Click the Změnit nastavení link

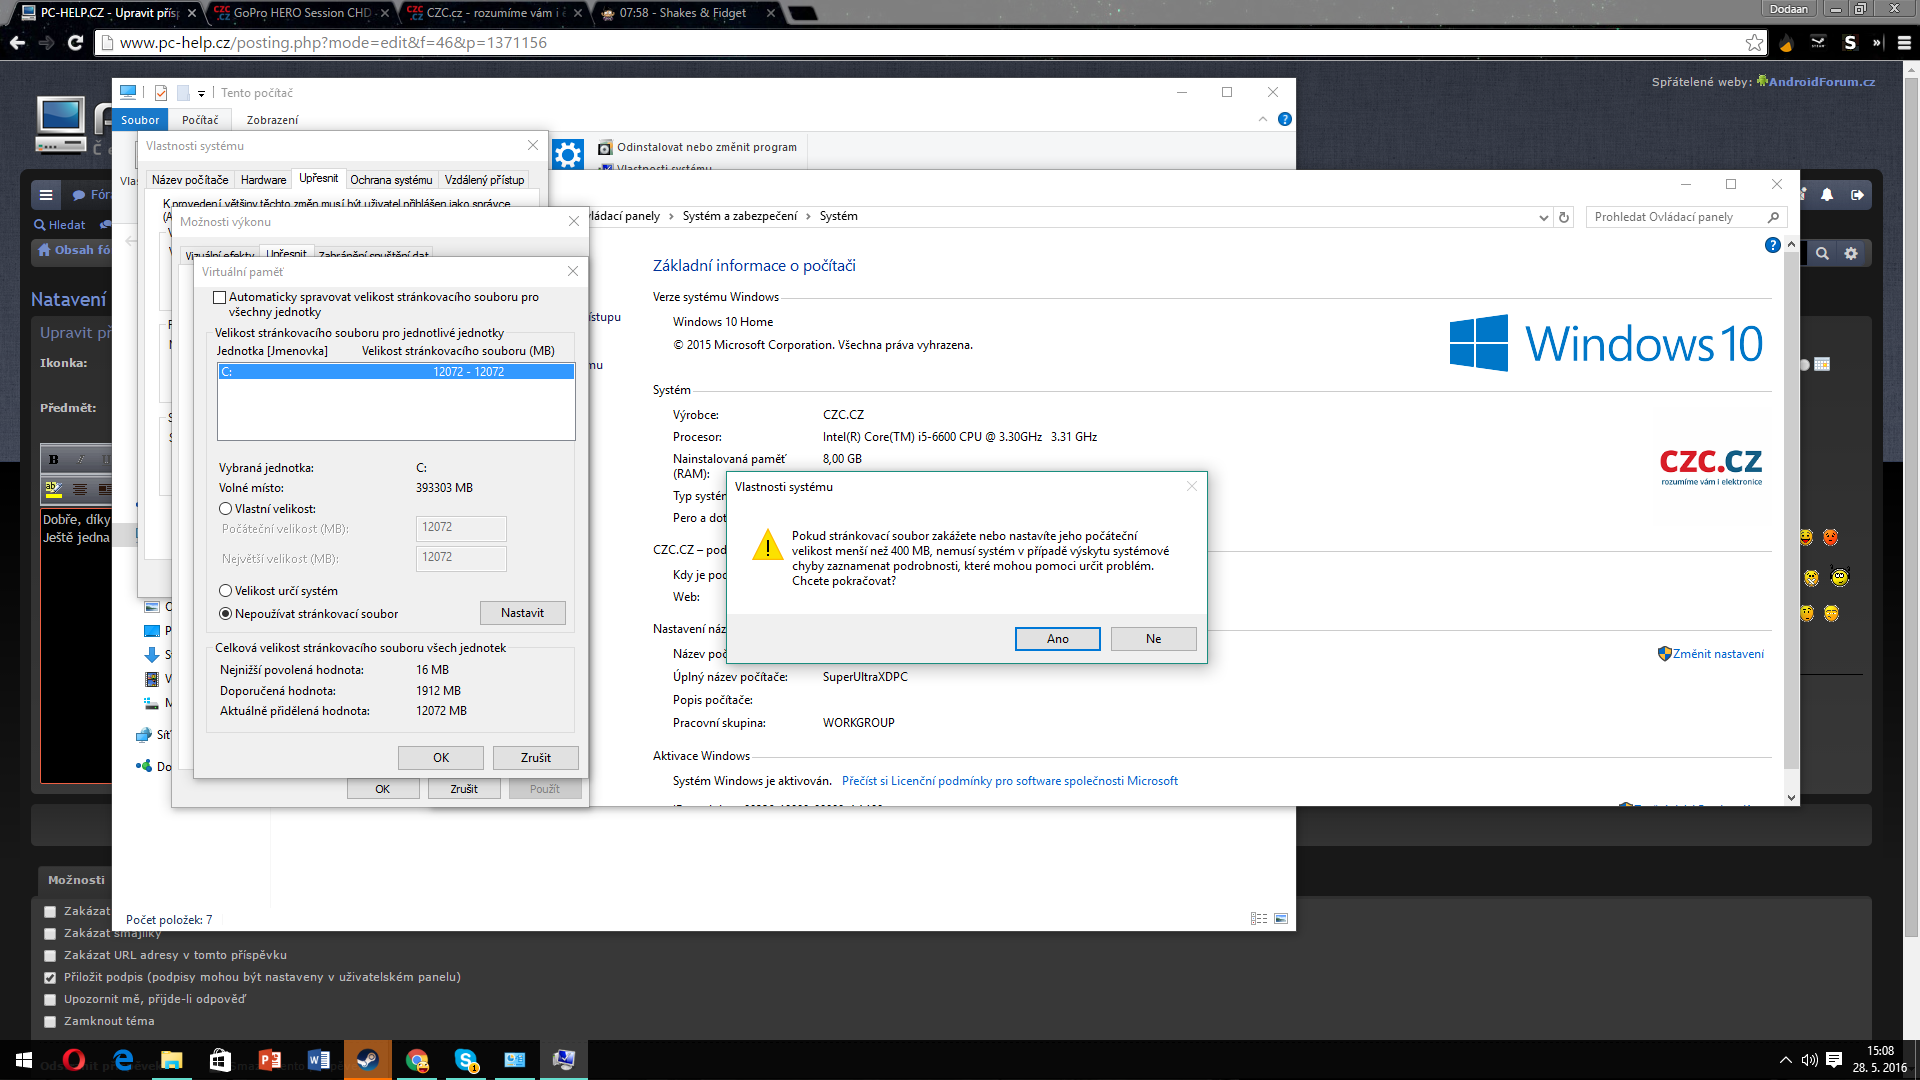(x=1718, y=654)
